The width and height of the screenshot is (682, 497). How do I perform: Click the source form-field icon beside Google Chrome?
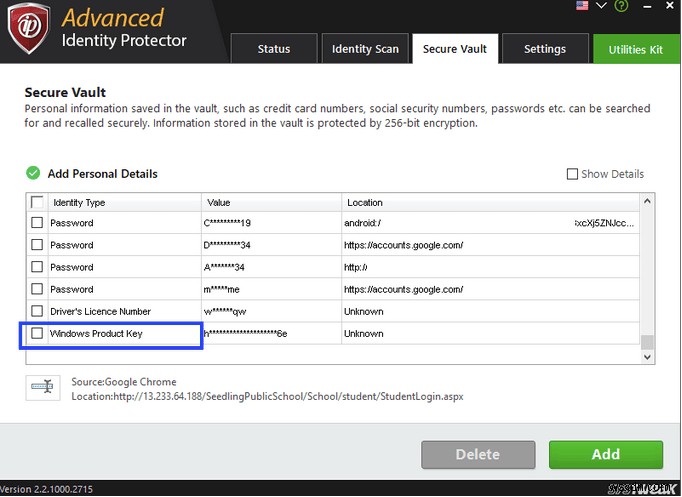click(42, 387)
